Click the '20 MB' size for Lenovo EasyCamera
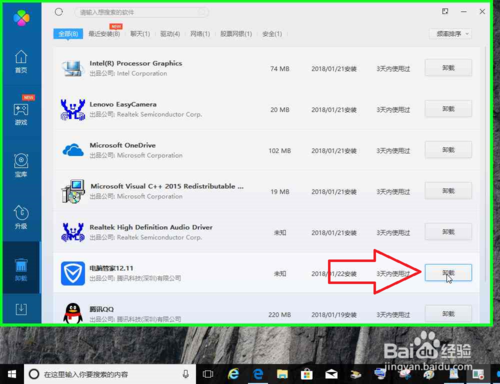Image resolution: width=500 pixels, height=384 pixels. click(x=280, y=110)
